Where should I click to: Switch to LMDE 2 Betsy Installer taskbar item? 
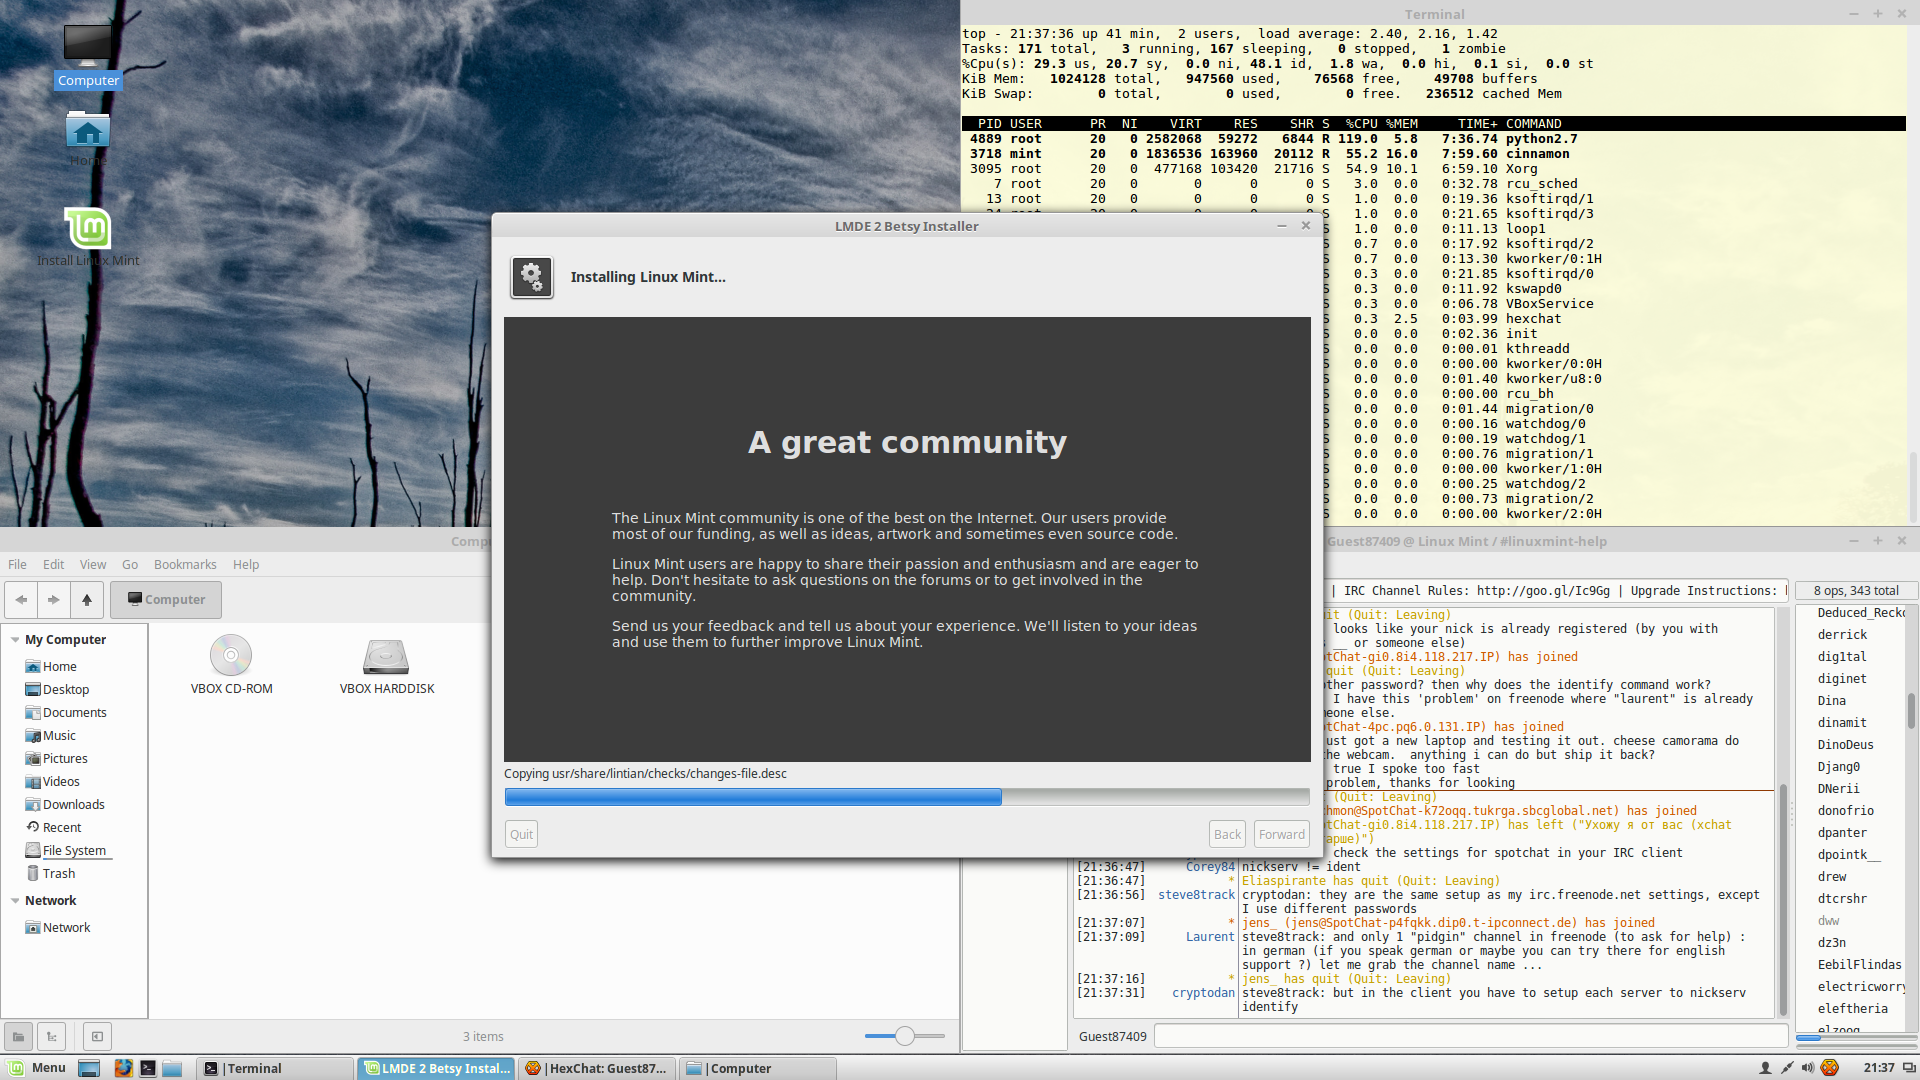tap(436, 1068)
